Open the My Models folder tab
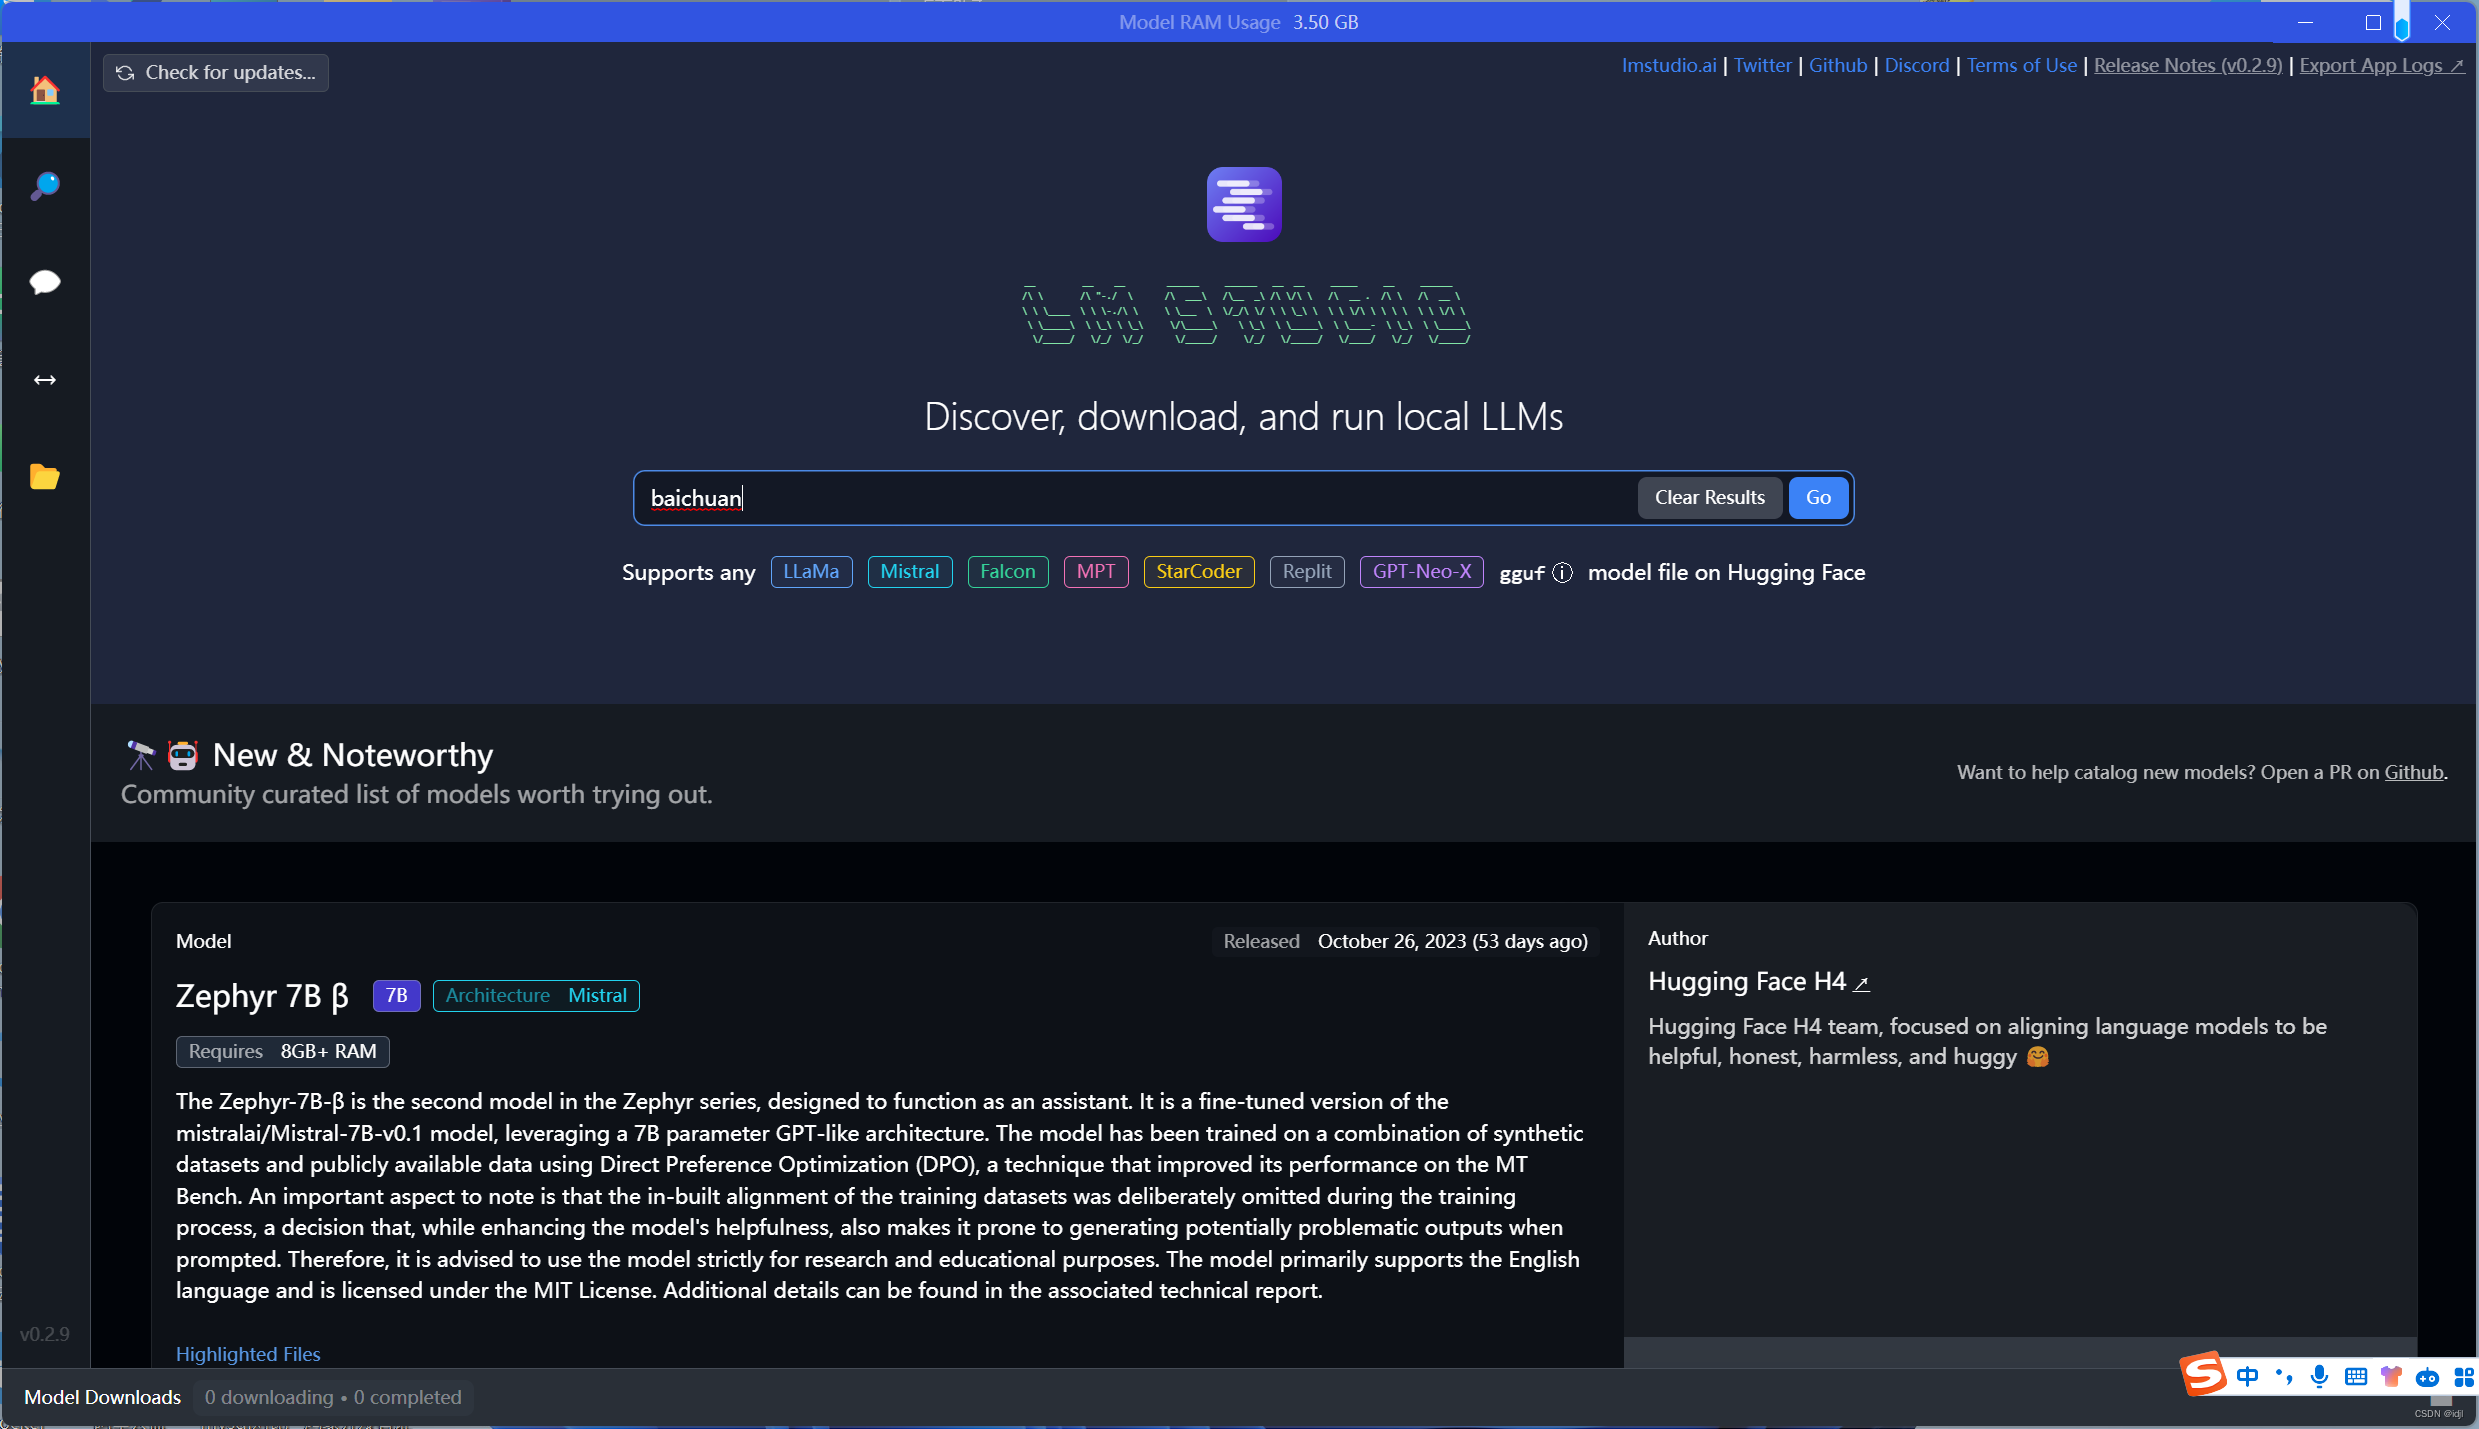 pyautogui.click(x=45, y=477)
